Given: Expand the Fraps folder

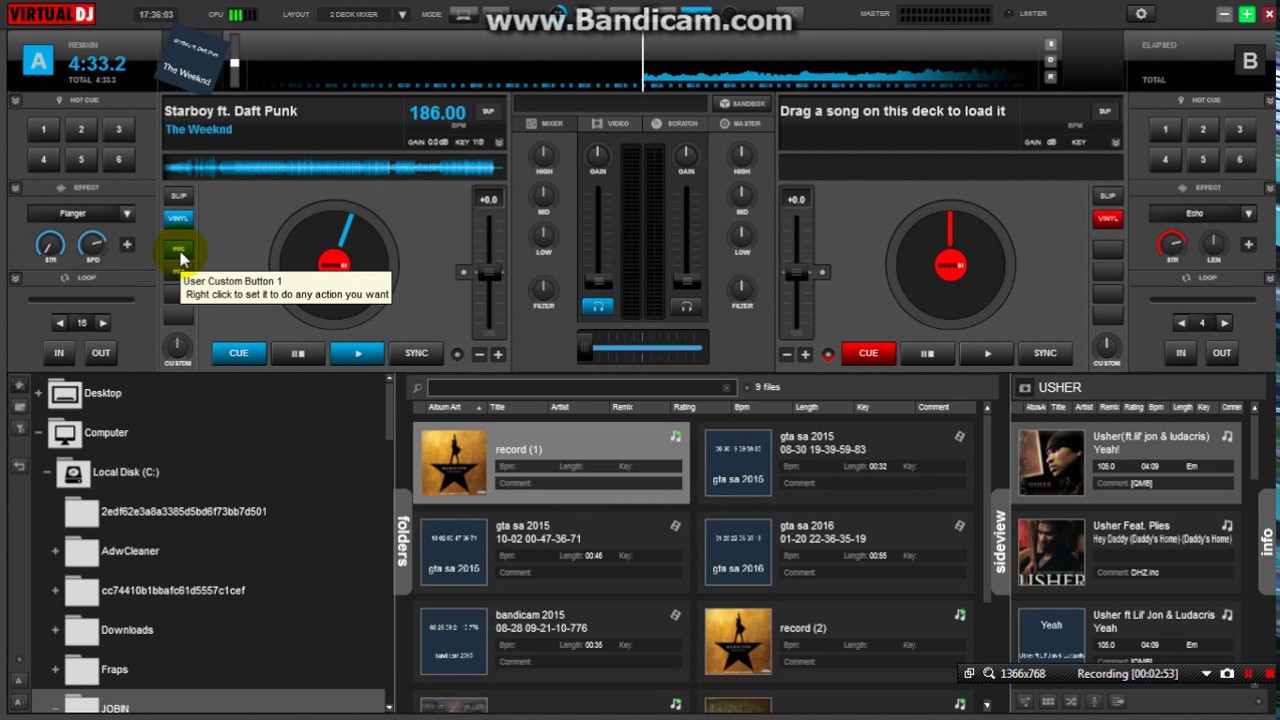Looking at the screenshot, I should click(x=55, y=670).
